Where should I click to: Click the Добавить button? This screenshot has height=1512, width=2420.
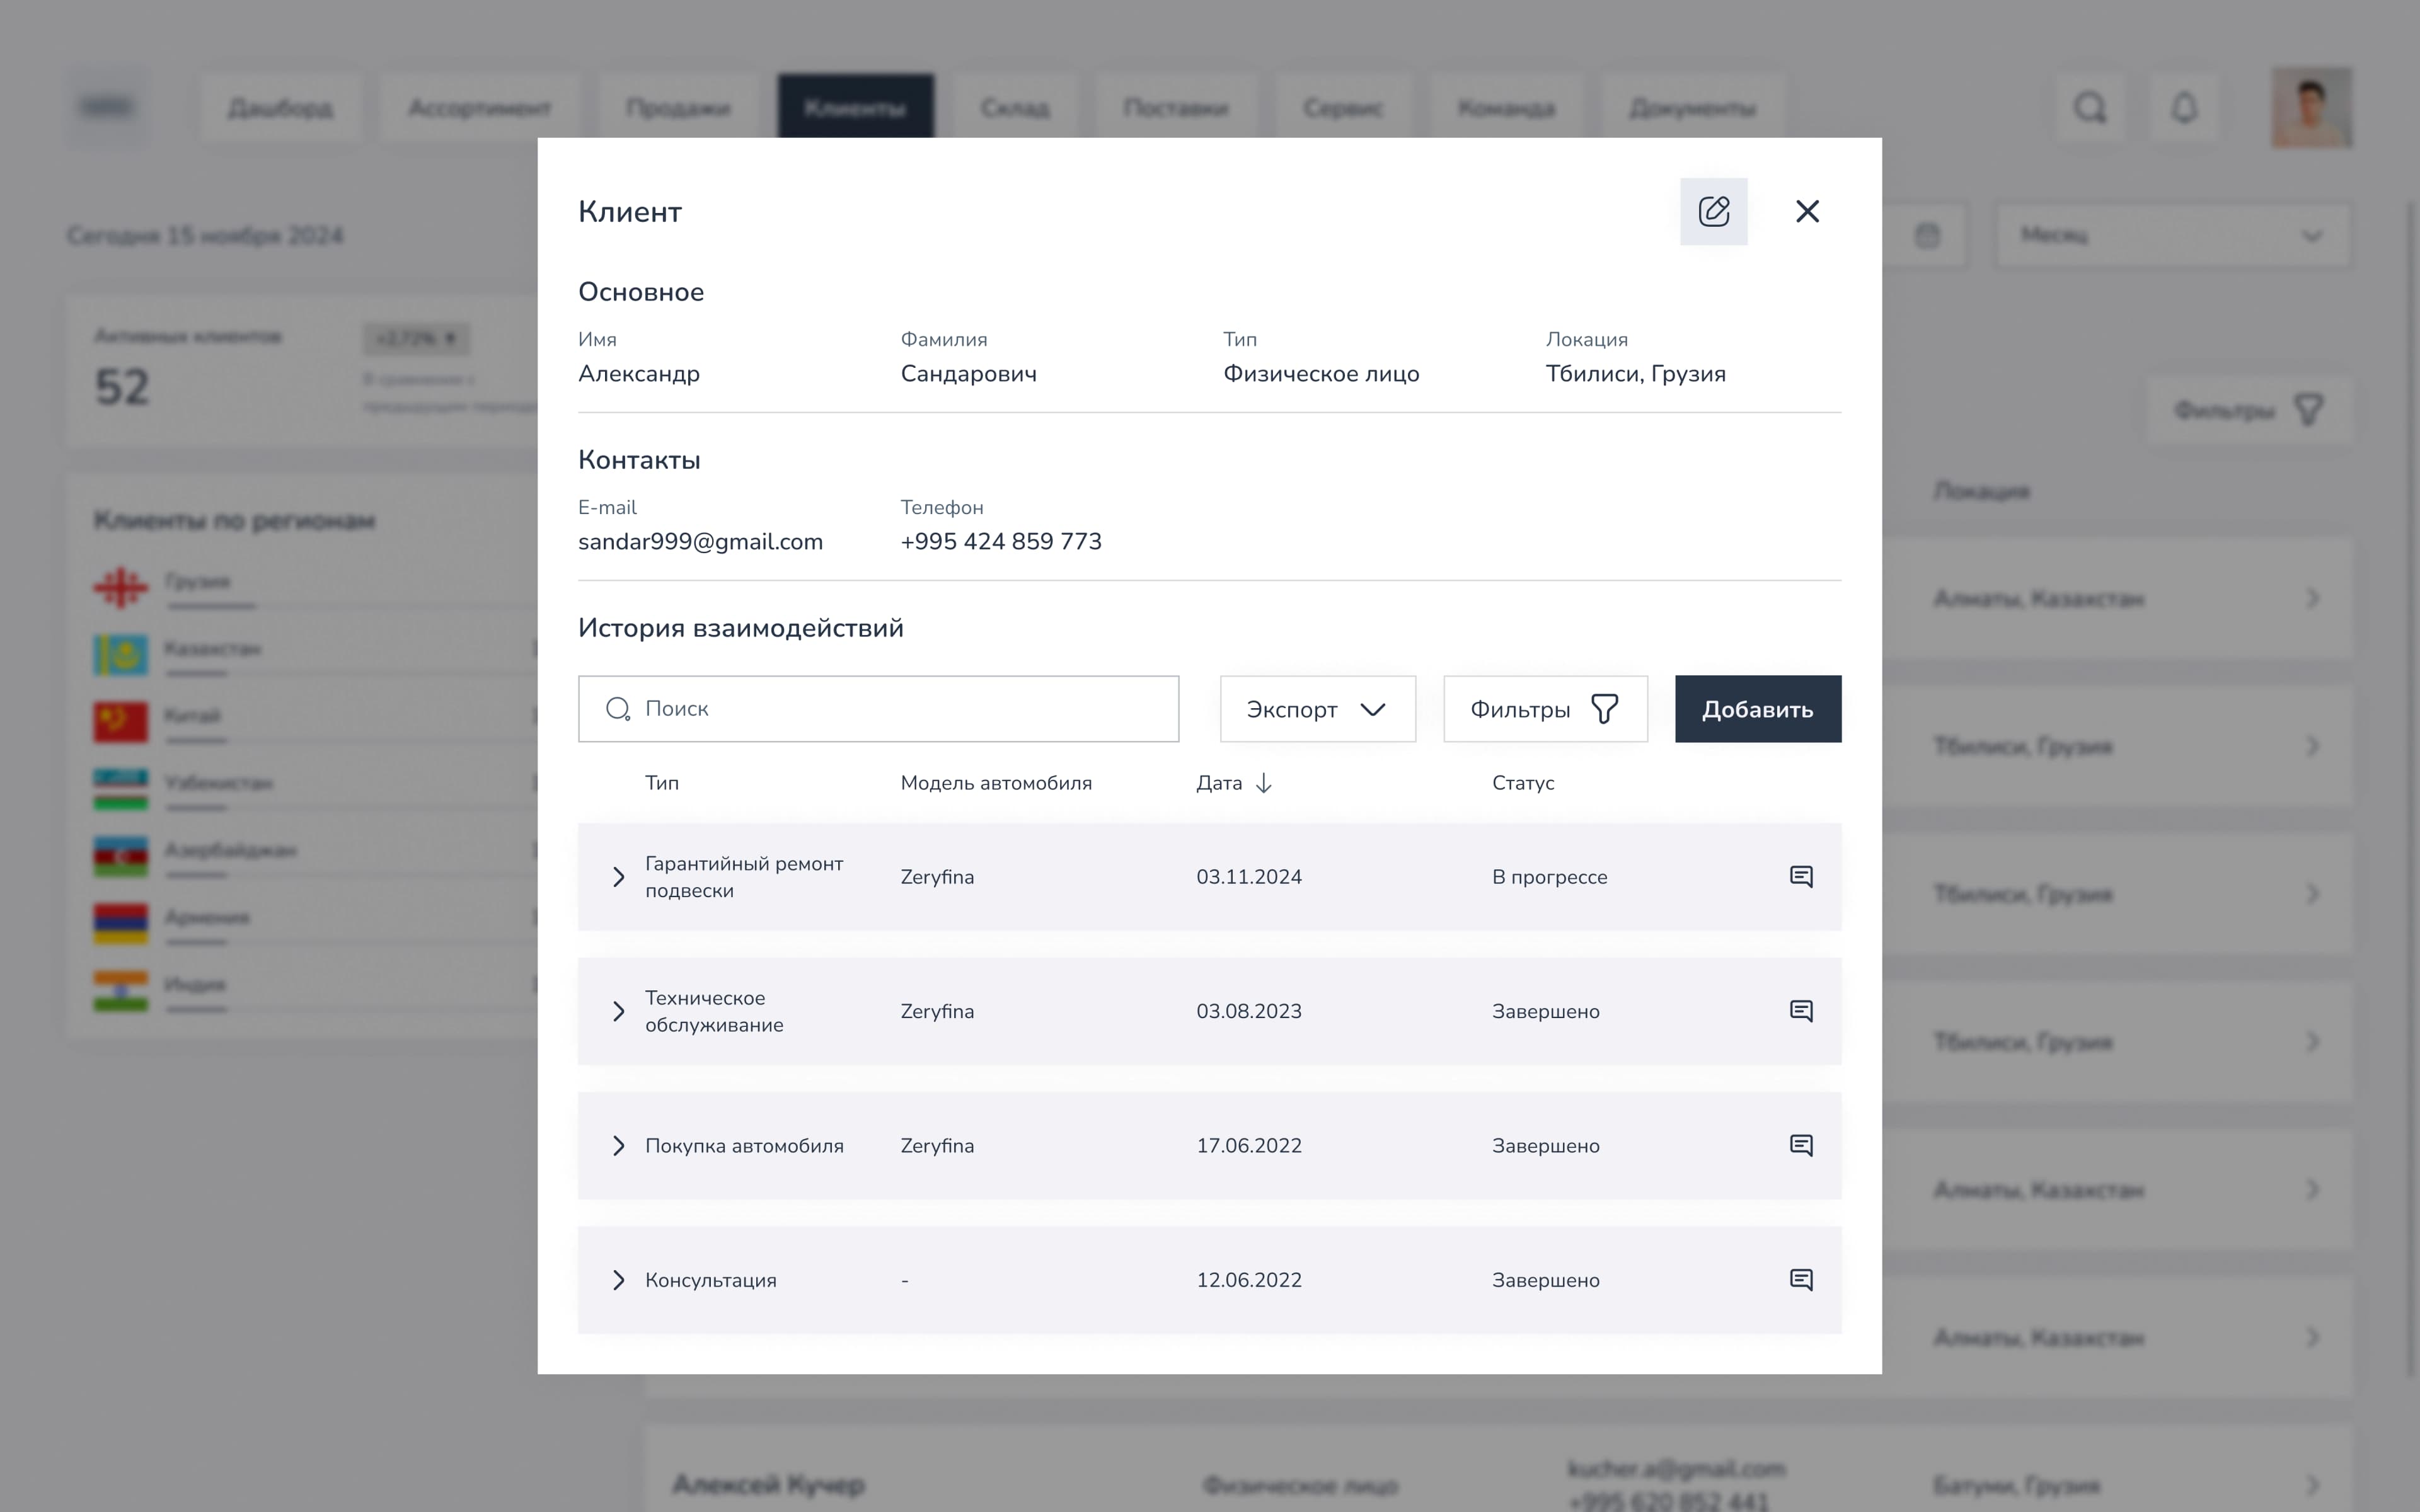1757,709
